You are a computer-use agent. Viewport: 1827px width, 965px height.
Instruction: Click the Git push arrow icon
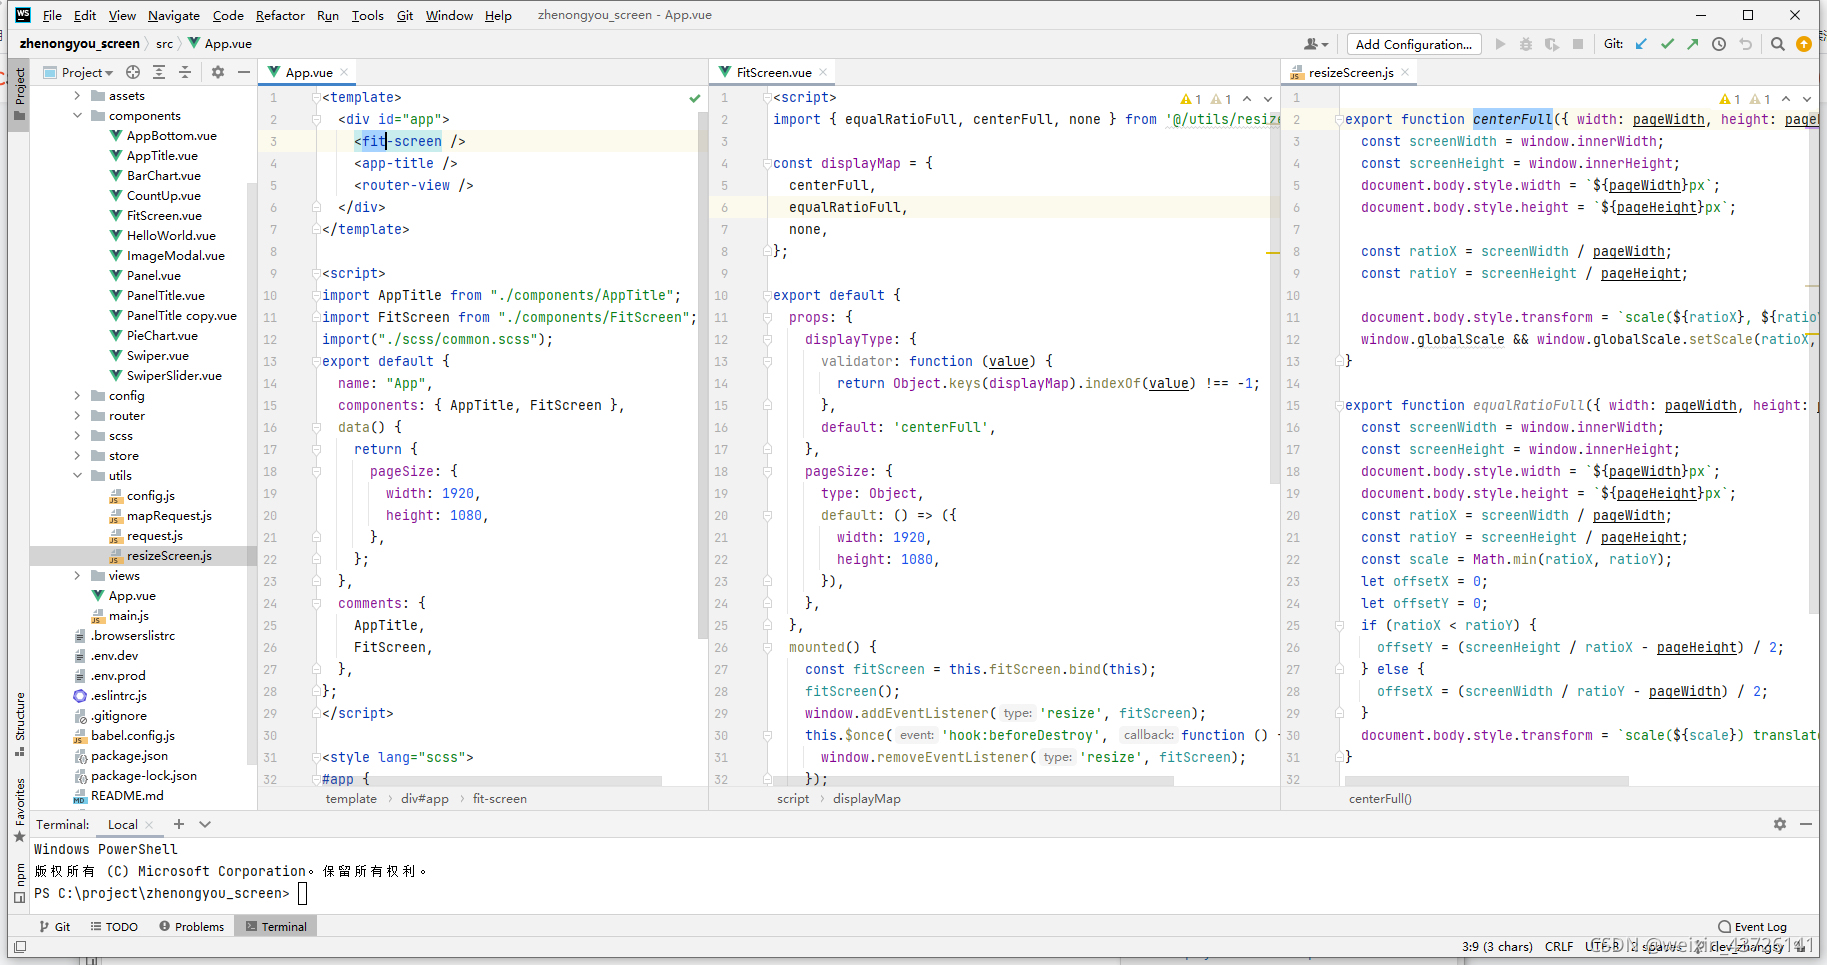1692,44
